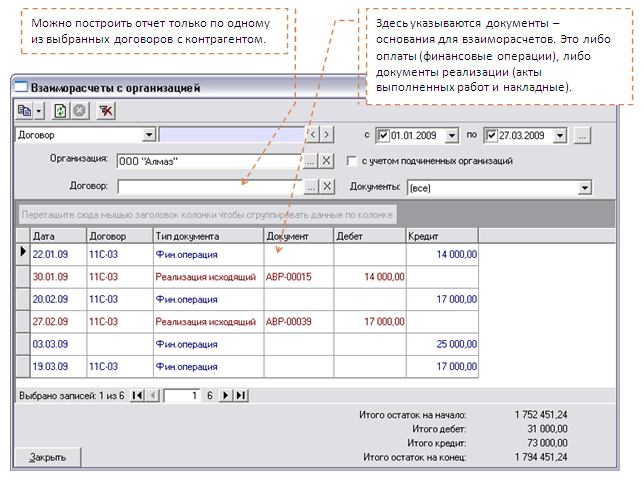Go to the last record navigation button

(x=241, y=396)
